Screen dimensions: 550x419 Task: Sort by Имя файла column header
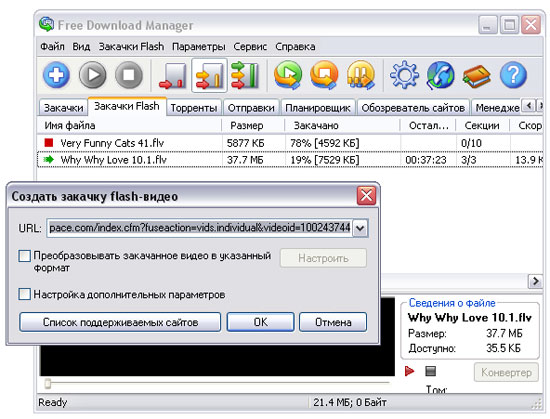click(x=129, y=126)
